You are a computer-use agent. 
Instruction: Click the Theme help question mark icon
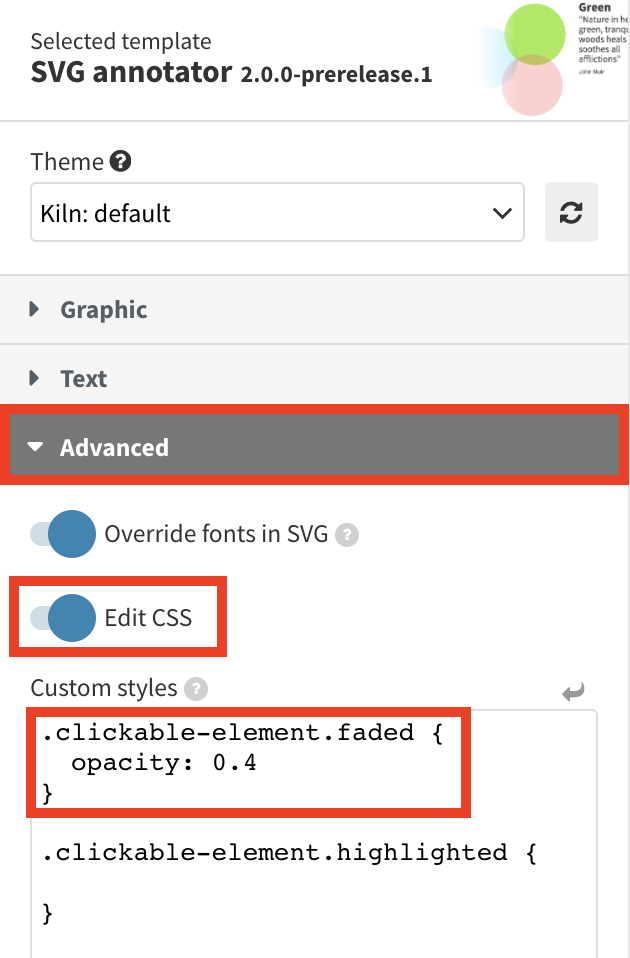[x=119, y=161]
